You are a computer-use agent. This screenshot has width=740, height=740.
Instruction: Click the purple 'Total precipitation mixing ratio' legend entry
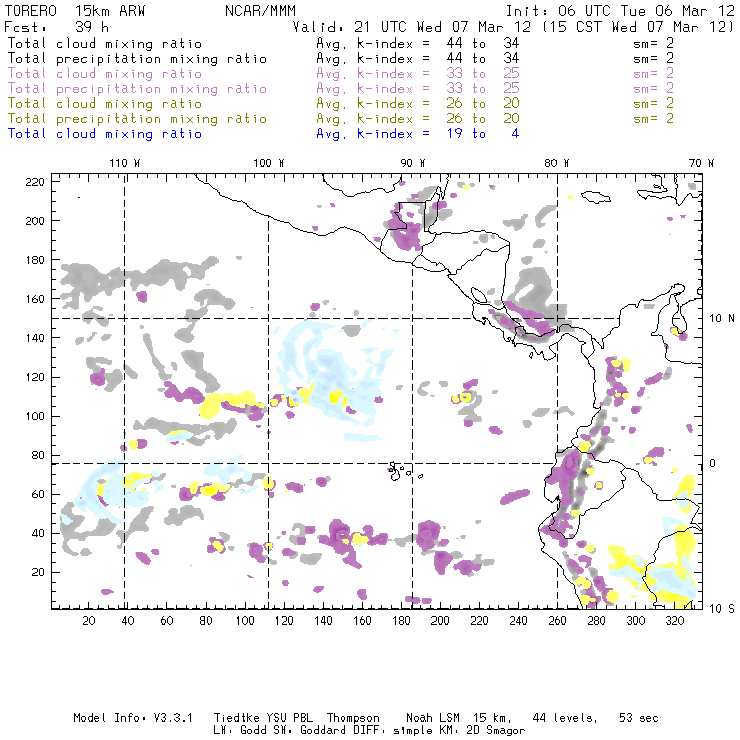[x=137, y=89]
